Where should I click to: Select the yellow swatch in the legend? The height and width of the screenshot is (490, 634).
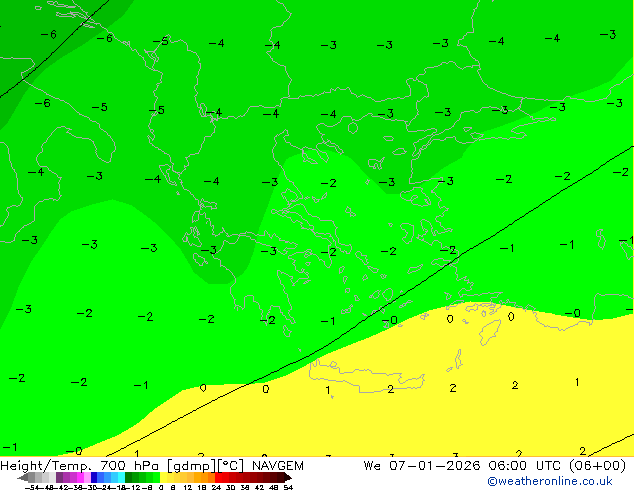tap(163, 478)
